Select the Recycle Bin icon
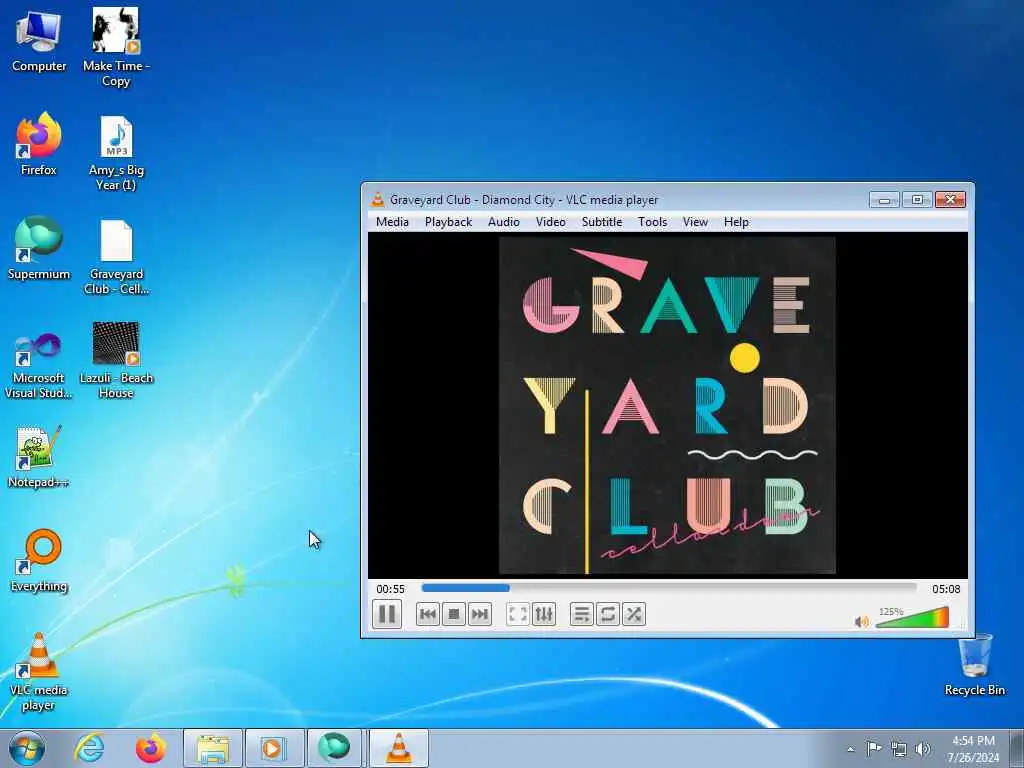This screenshot has height=768, width=1024. click(x=974, y=665)
